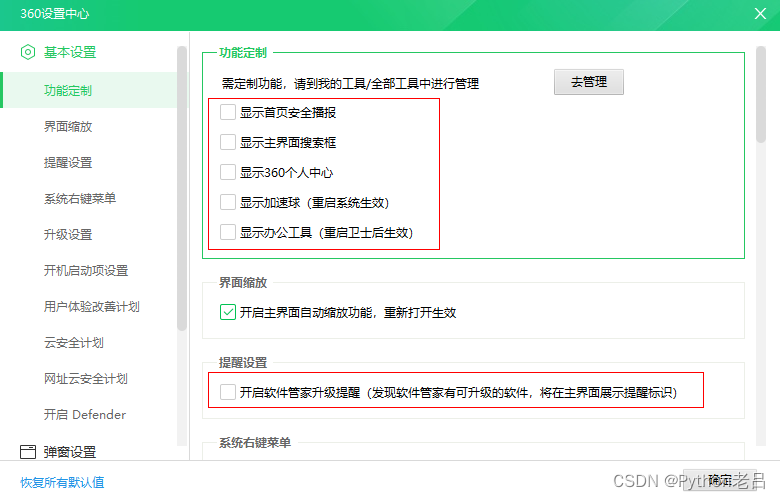Image resolution: width=780 pixels, height=500 pixels.
Task: Click the 界面缩放 section heading
Action: pos(243,283)
